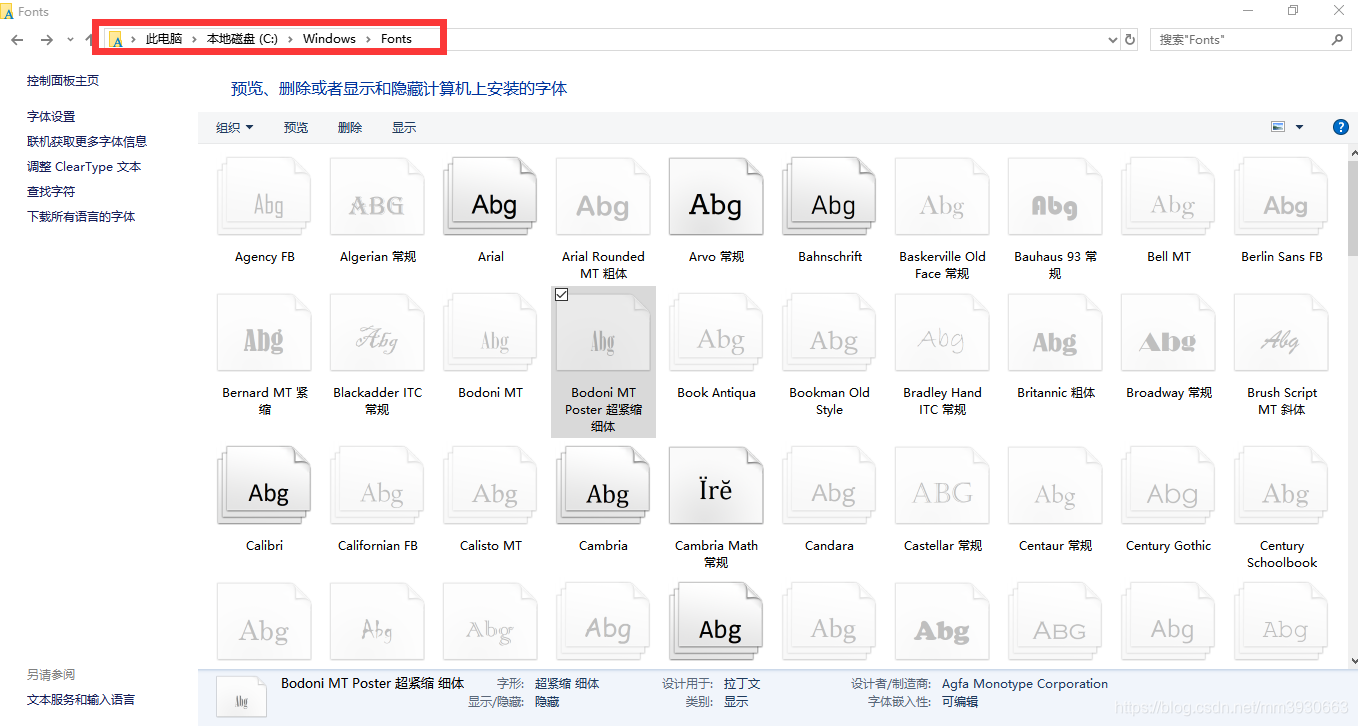The image size is (1358, 726).
Task: Uncheck the Bodoni MT Poster checkbox
Action: 561,295
